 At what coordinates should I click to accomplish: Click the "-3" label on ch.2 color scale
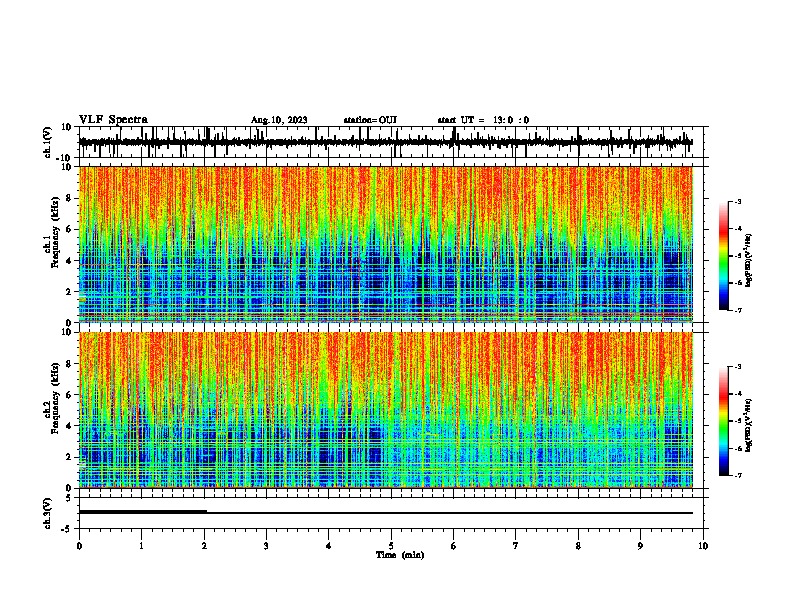737,367
